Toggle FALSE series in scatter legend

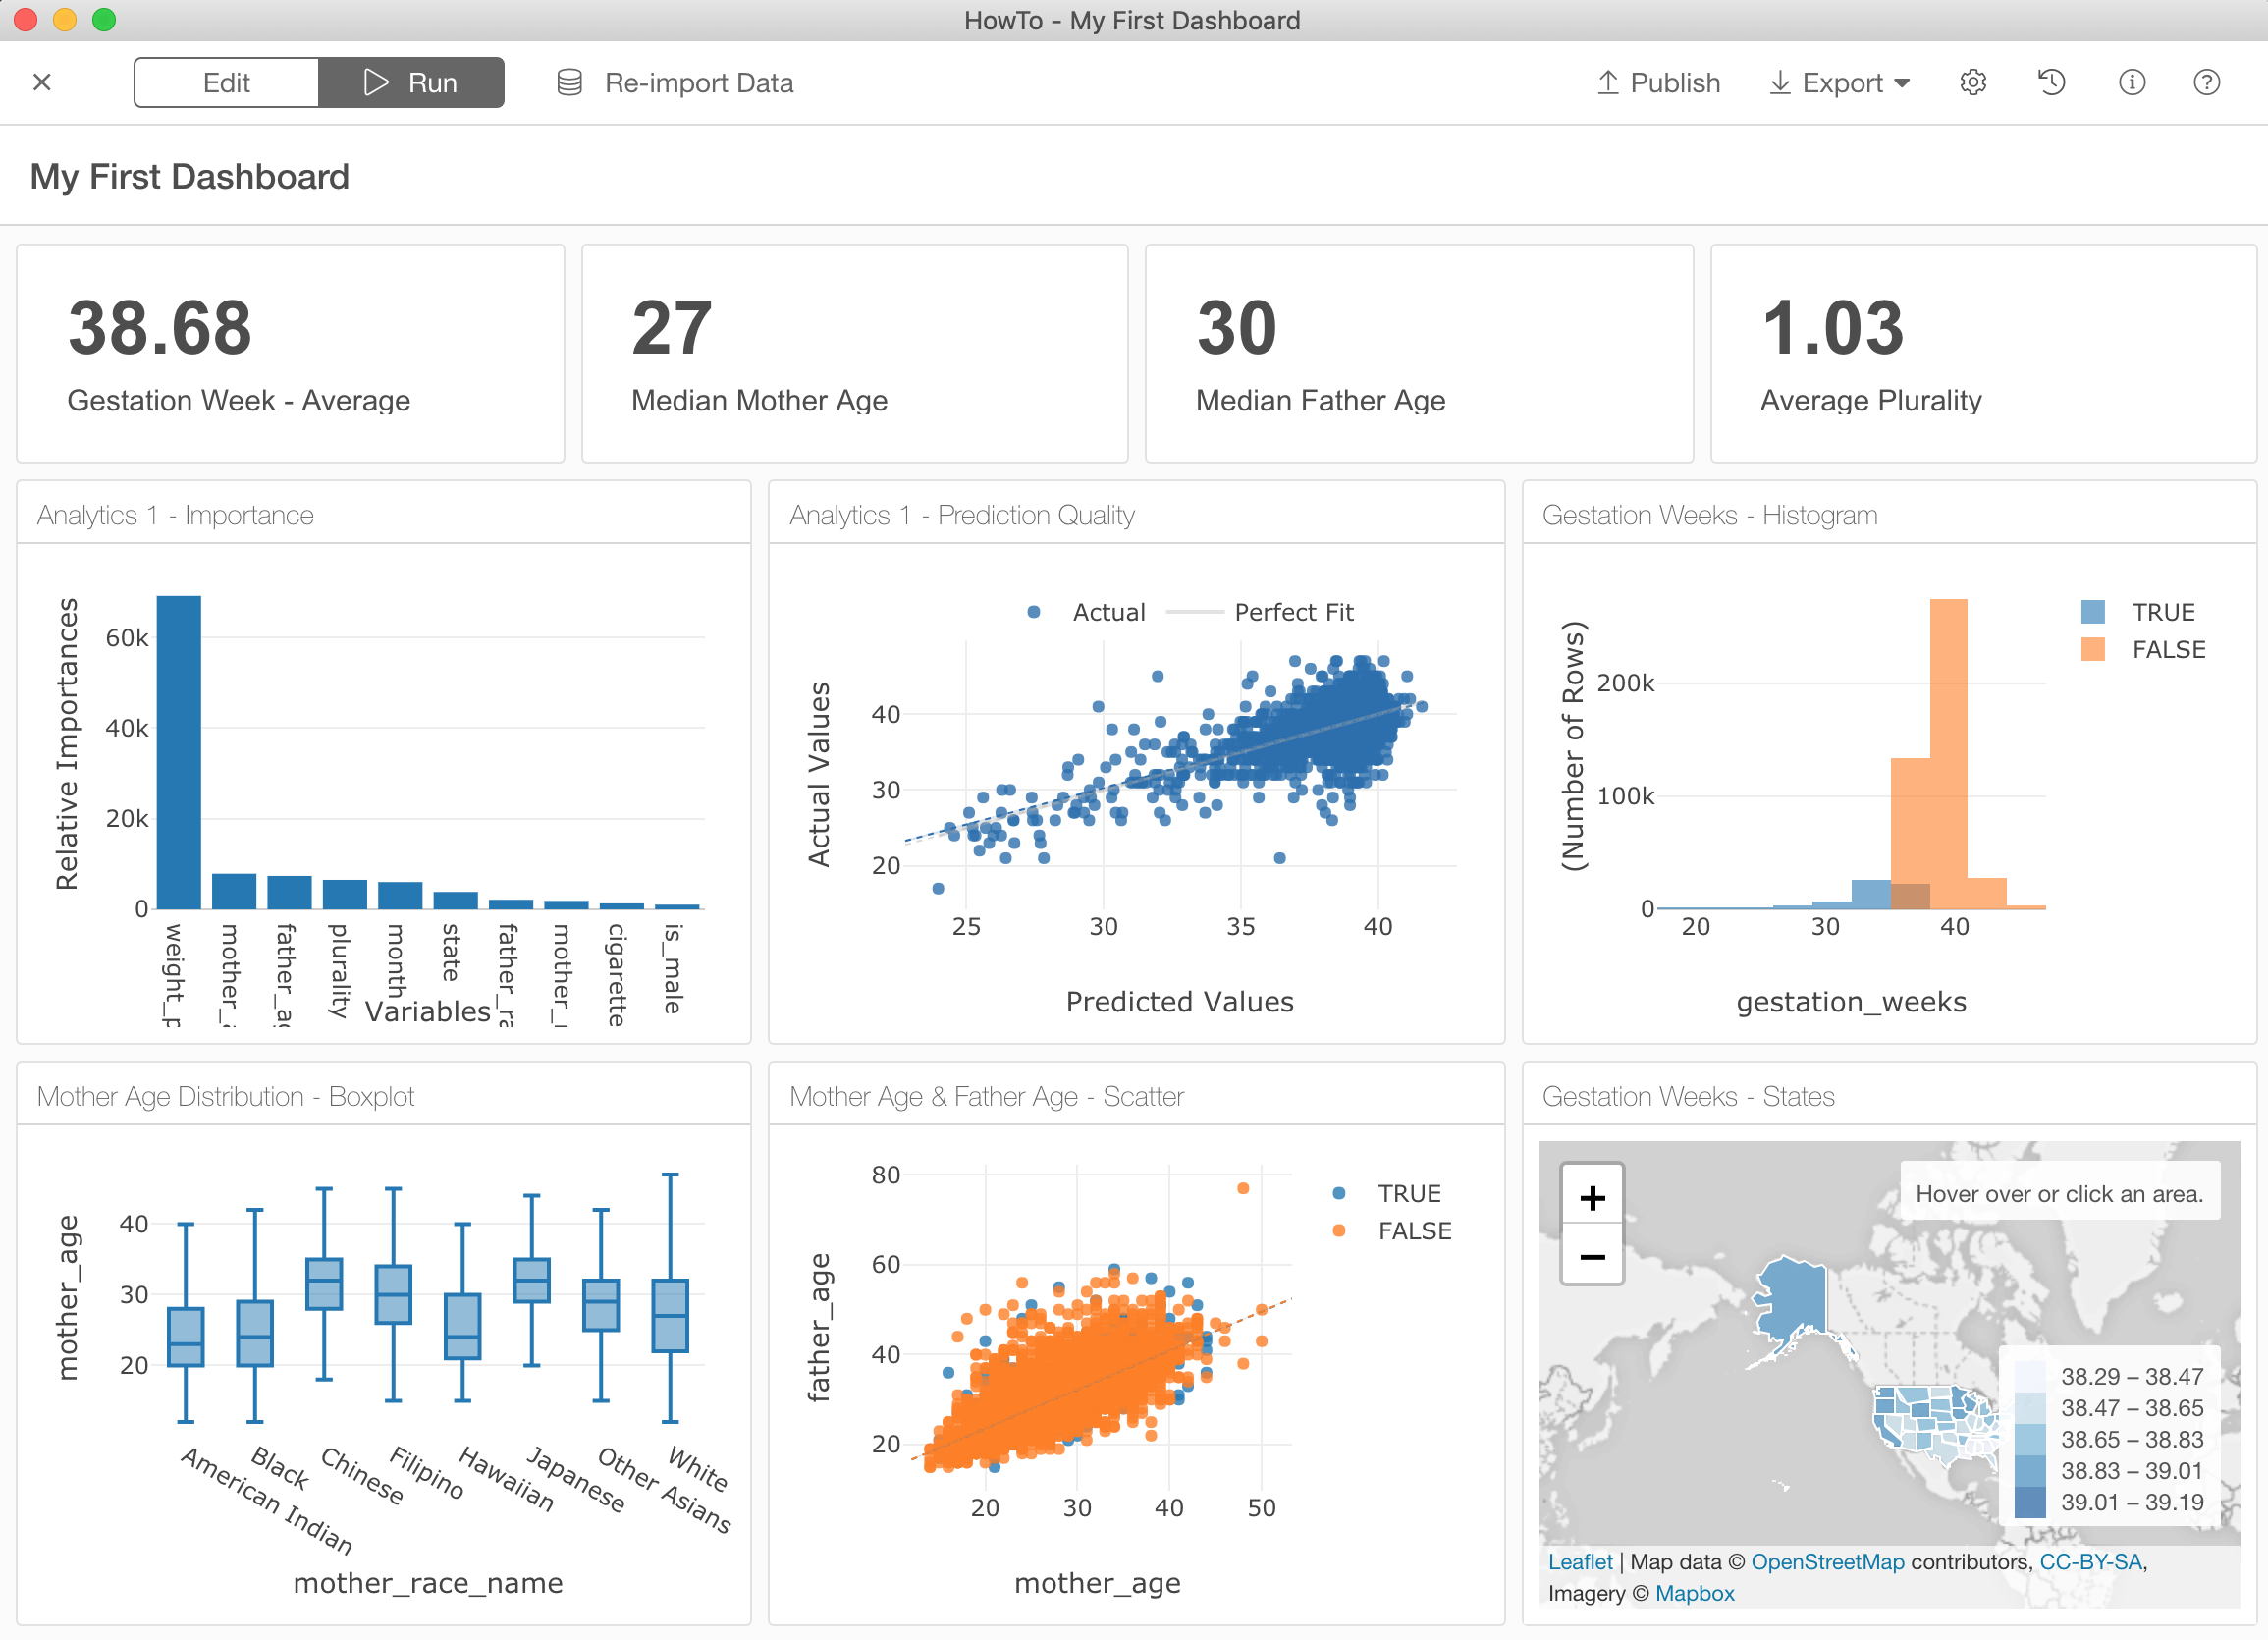[1392, 1231]
